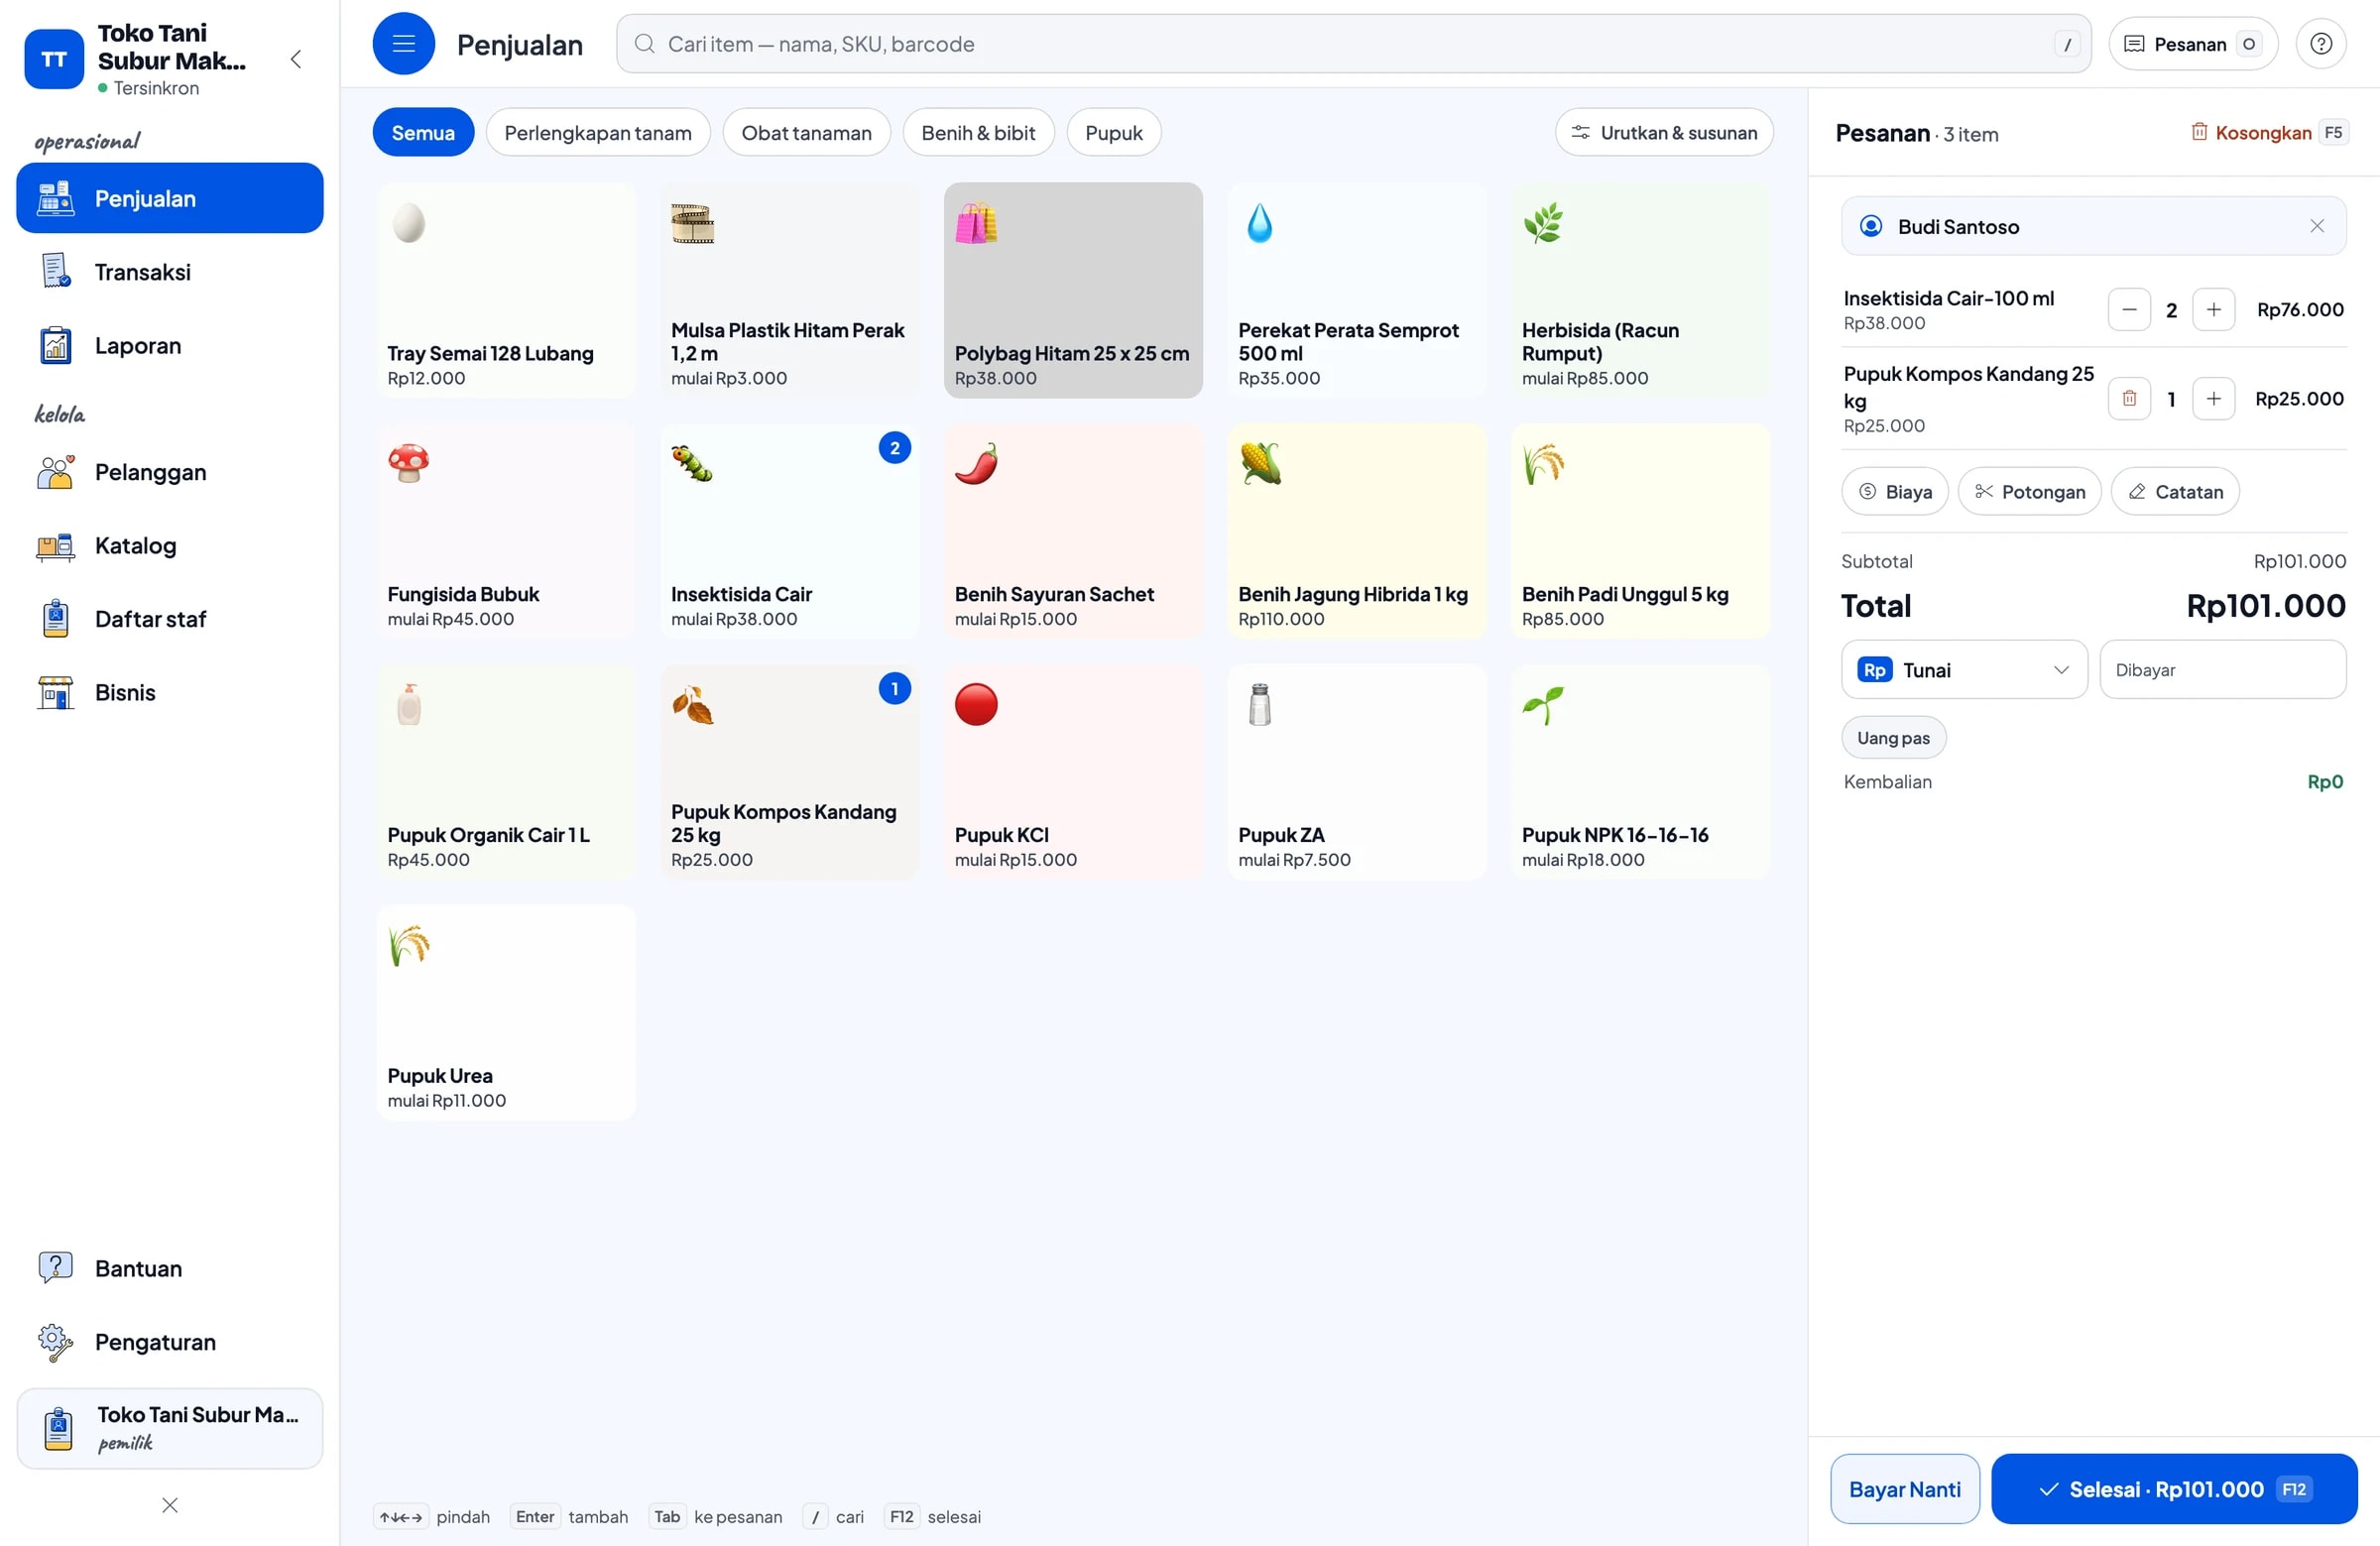This screenshot has width=2380, height=1546.
Task: Select the Pupuk Urea product card
Action: coord(506,1013)
